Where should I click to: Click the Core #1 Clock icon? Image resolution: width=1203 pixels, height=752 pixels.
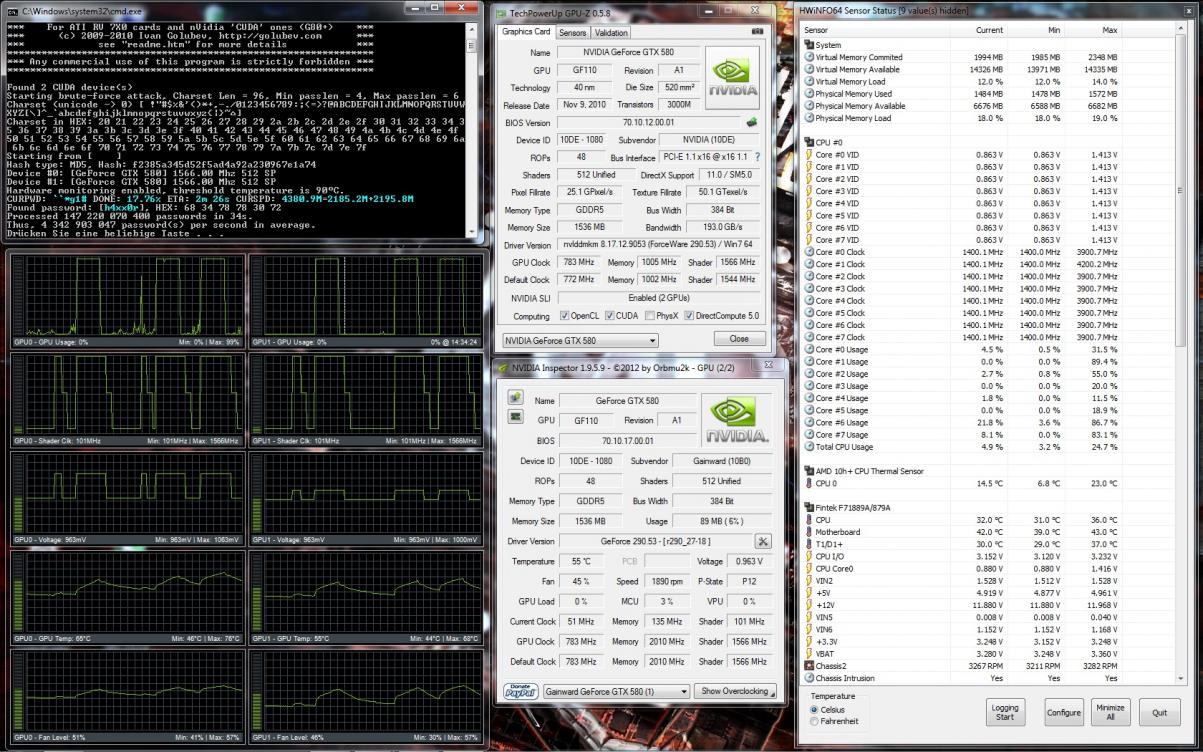809,264
